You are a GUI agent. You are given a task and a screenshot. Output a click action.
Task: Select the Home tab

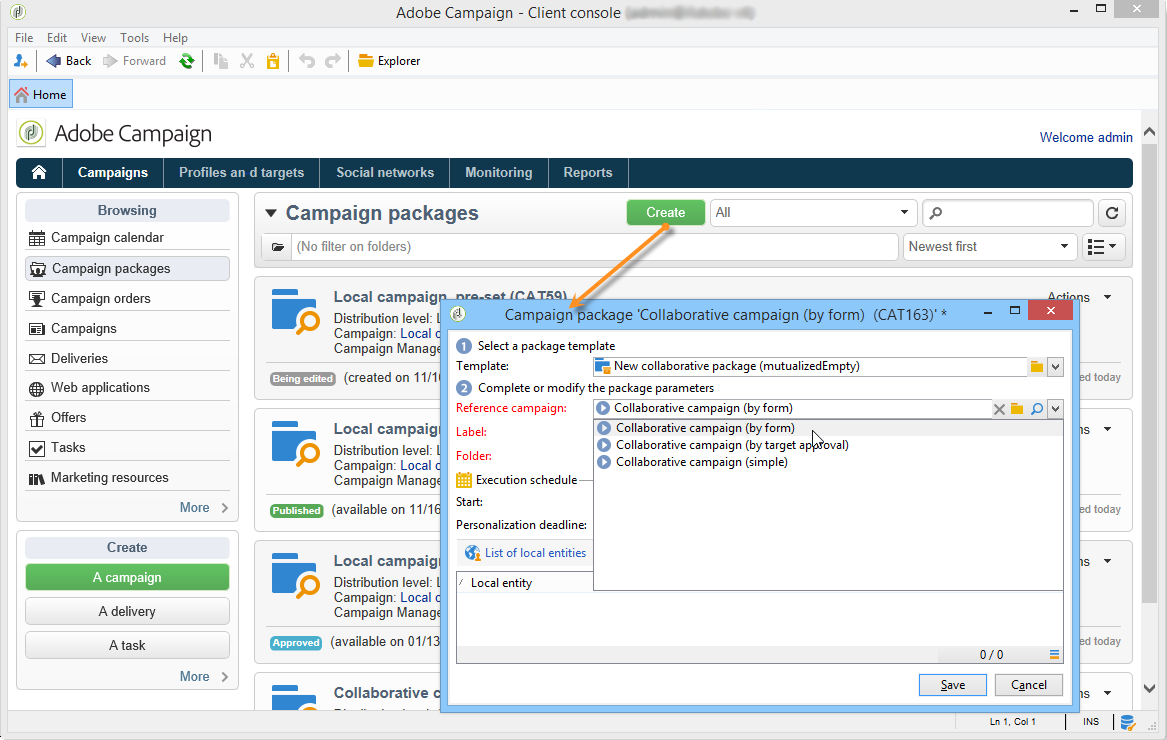coord(41,95)
